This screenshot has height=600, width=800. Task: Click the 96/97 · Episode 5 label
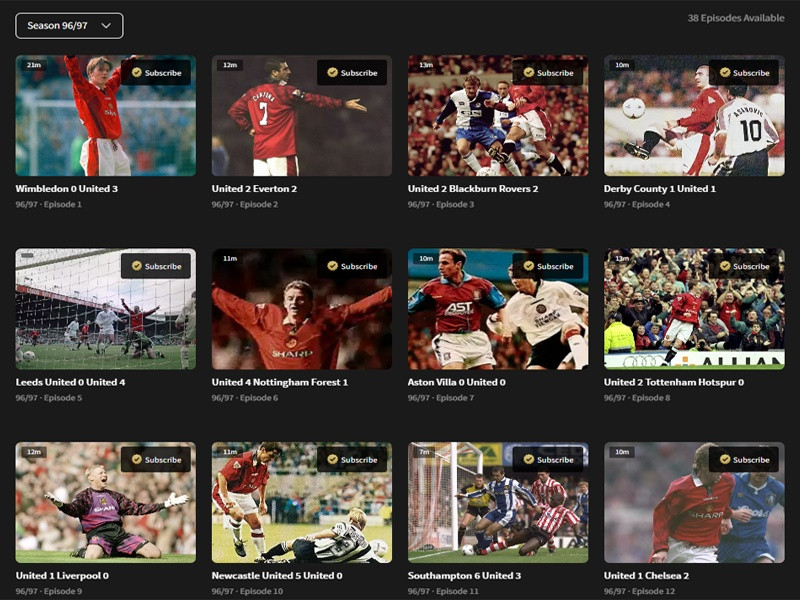point(48,397)
